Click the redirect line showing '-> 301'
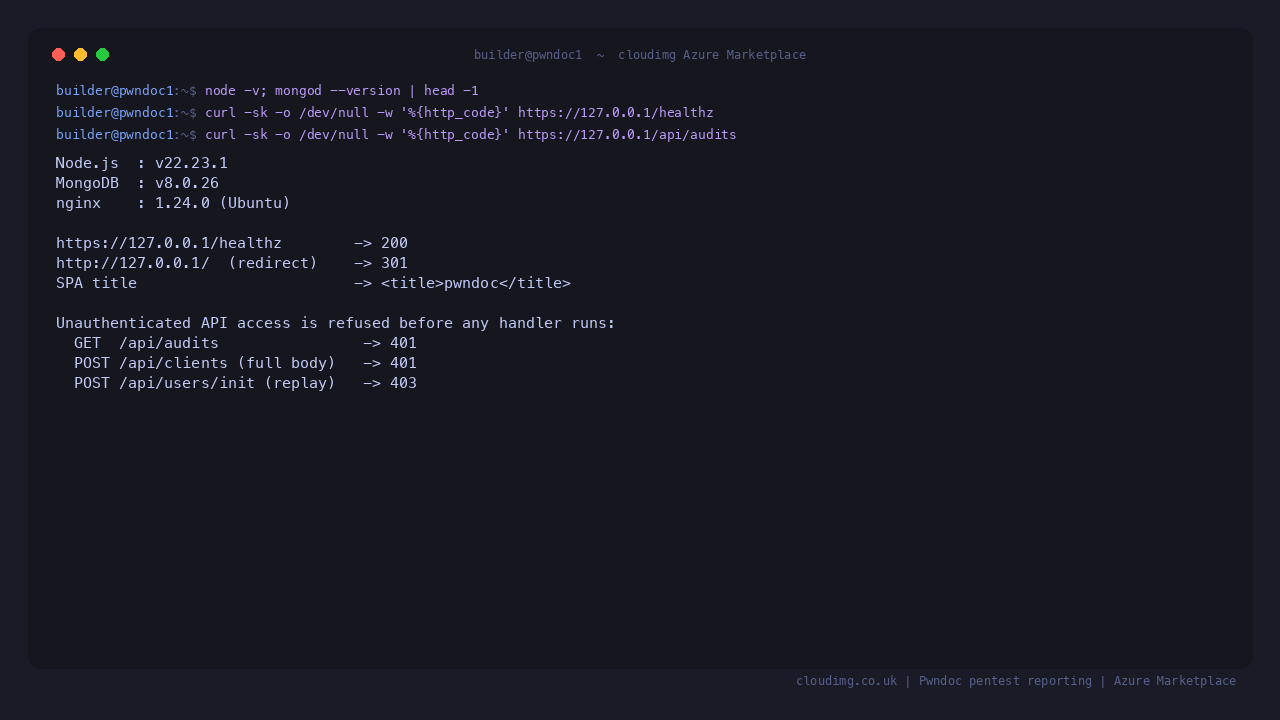This screenshot has height=720, width=1280. pyautogui.click(x=232, y=263)
